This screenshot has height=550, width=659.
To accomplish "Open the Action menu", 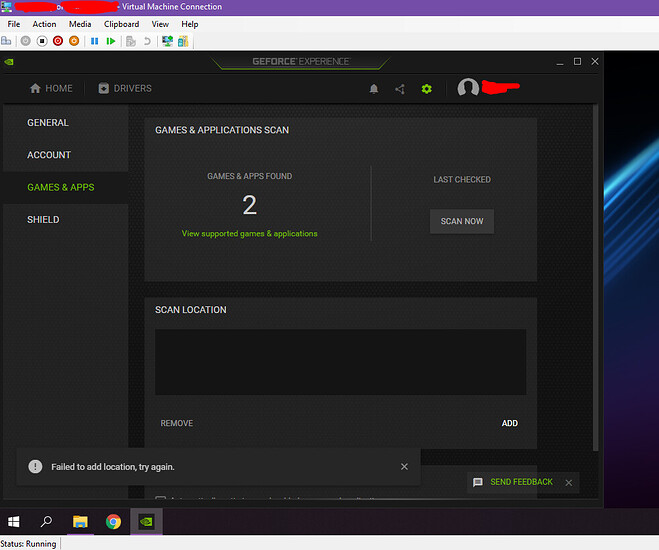I will tap(44, 24).
